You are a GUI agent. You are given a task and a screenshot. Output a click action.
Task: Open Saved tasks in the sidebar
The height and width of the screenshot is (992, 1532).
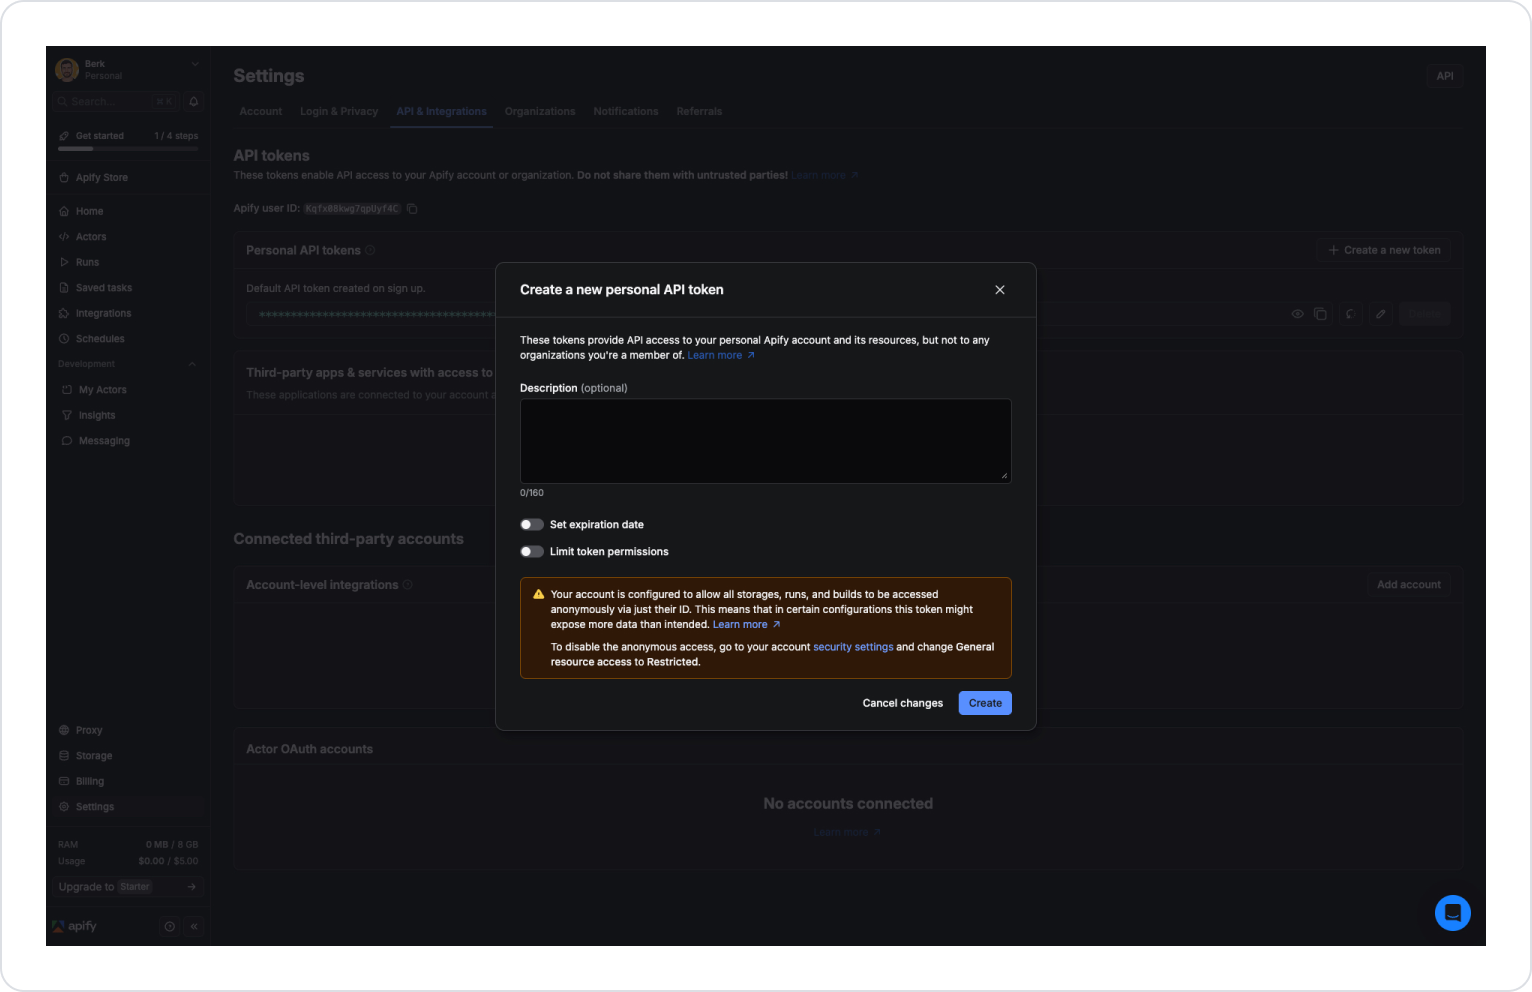tap(104, 288)
